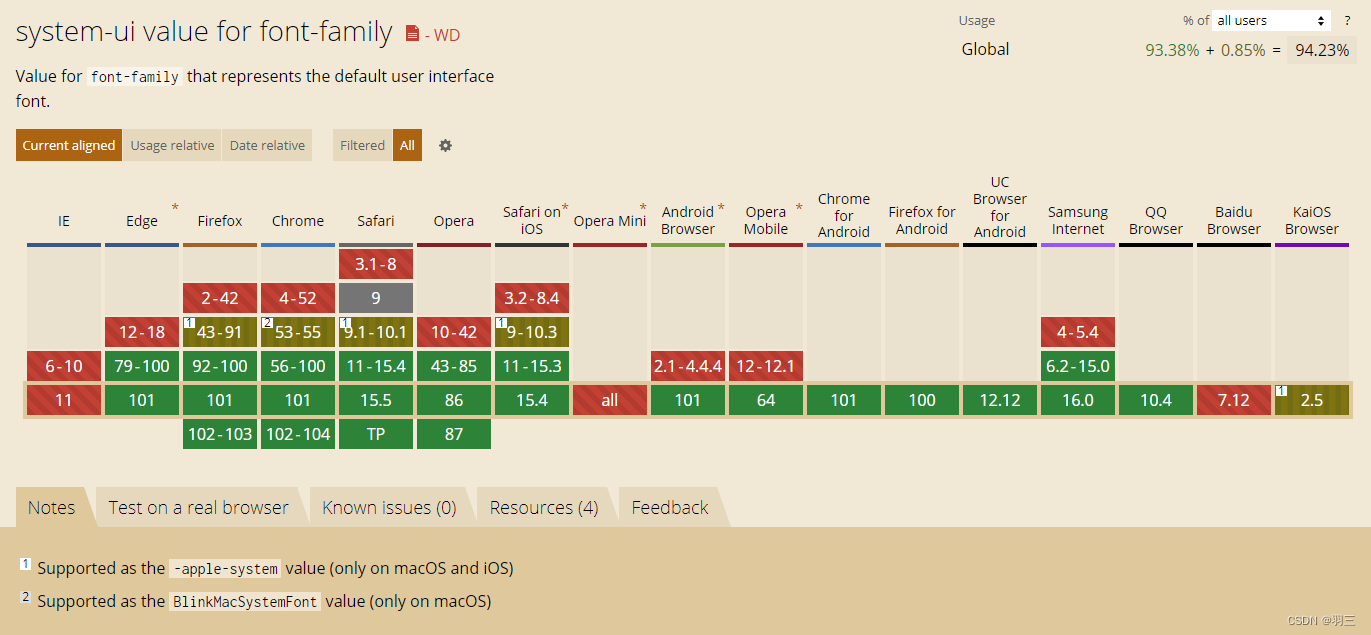Click footnote marker on Safari on iOS 9-10.3
1371x635 pixels.
(x=501, y=323)
